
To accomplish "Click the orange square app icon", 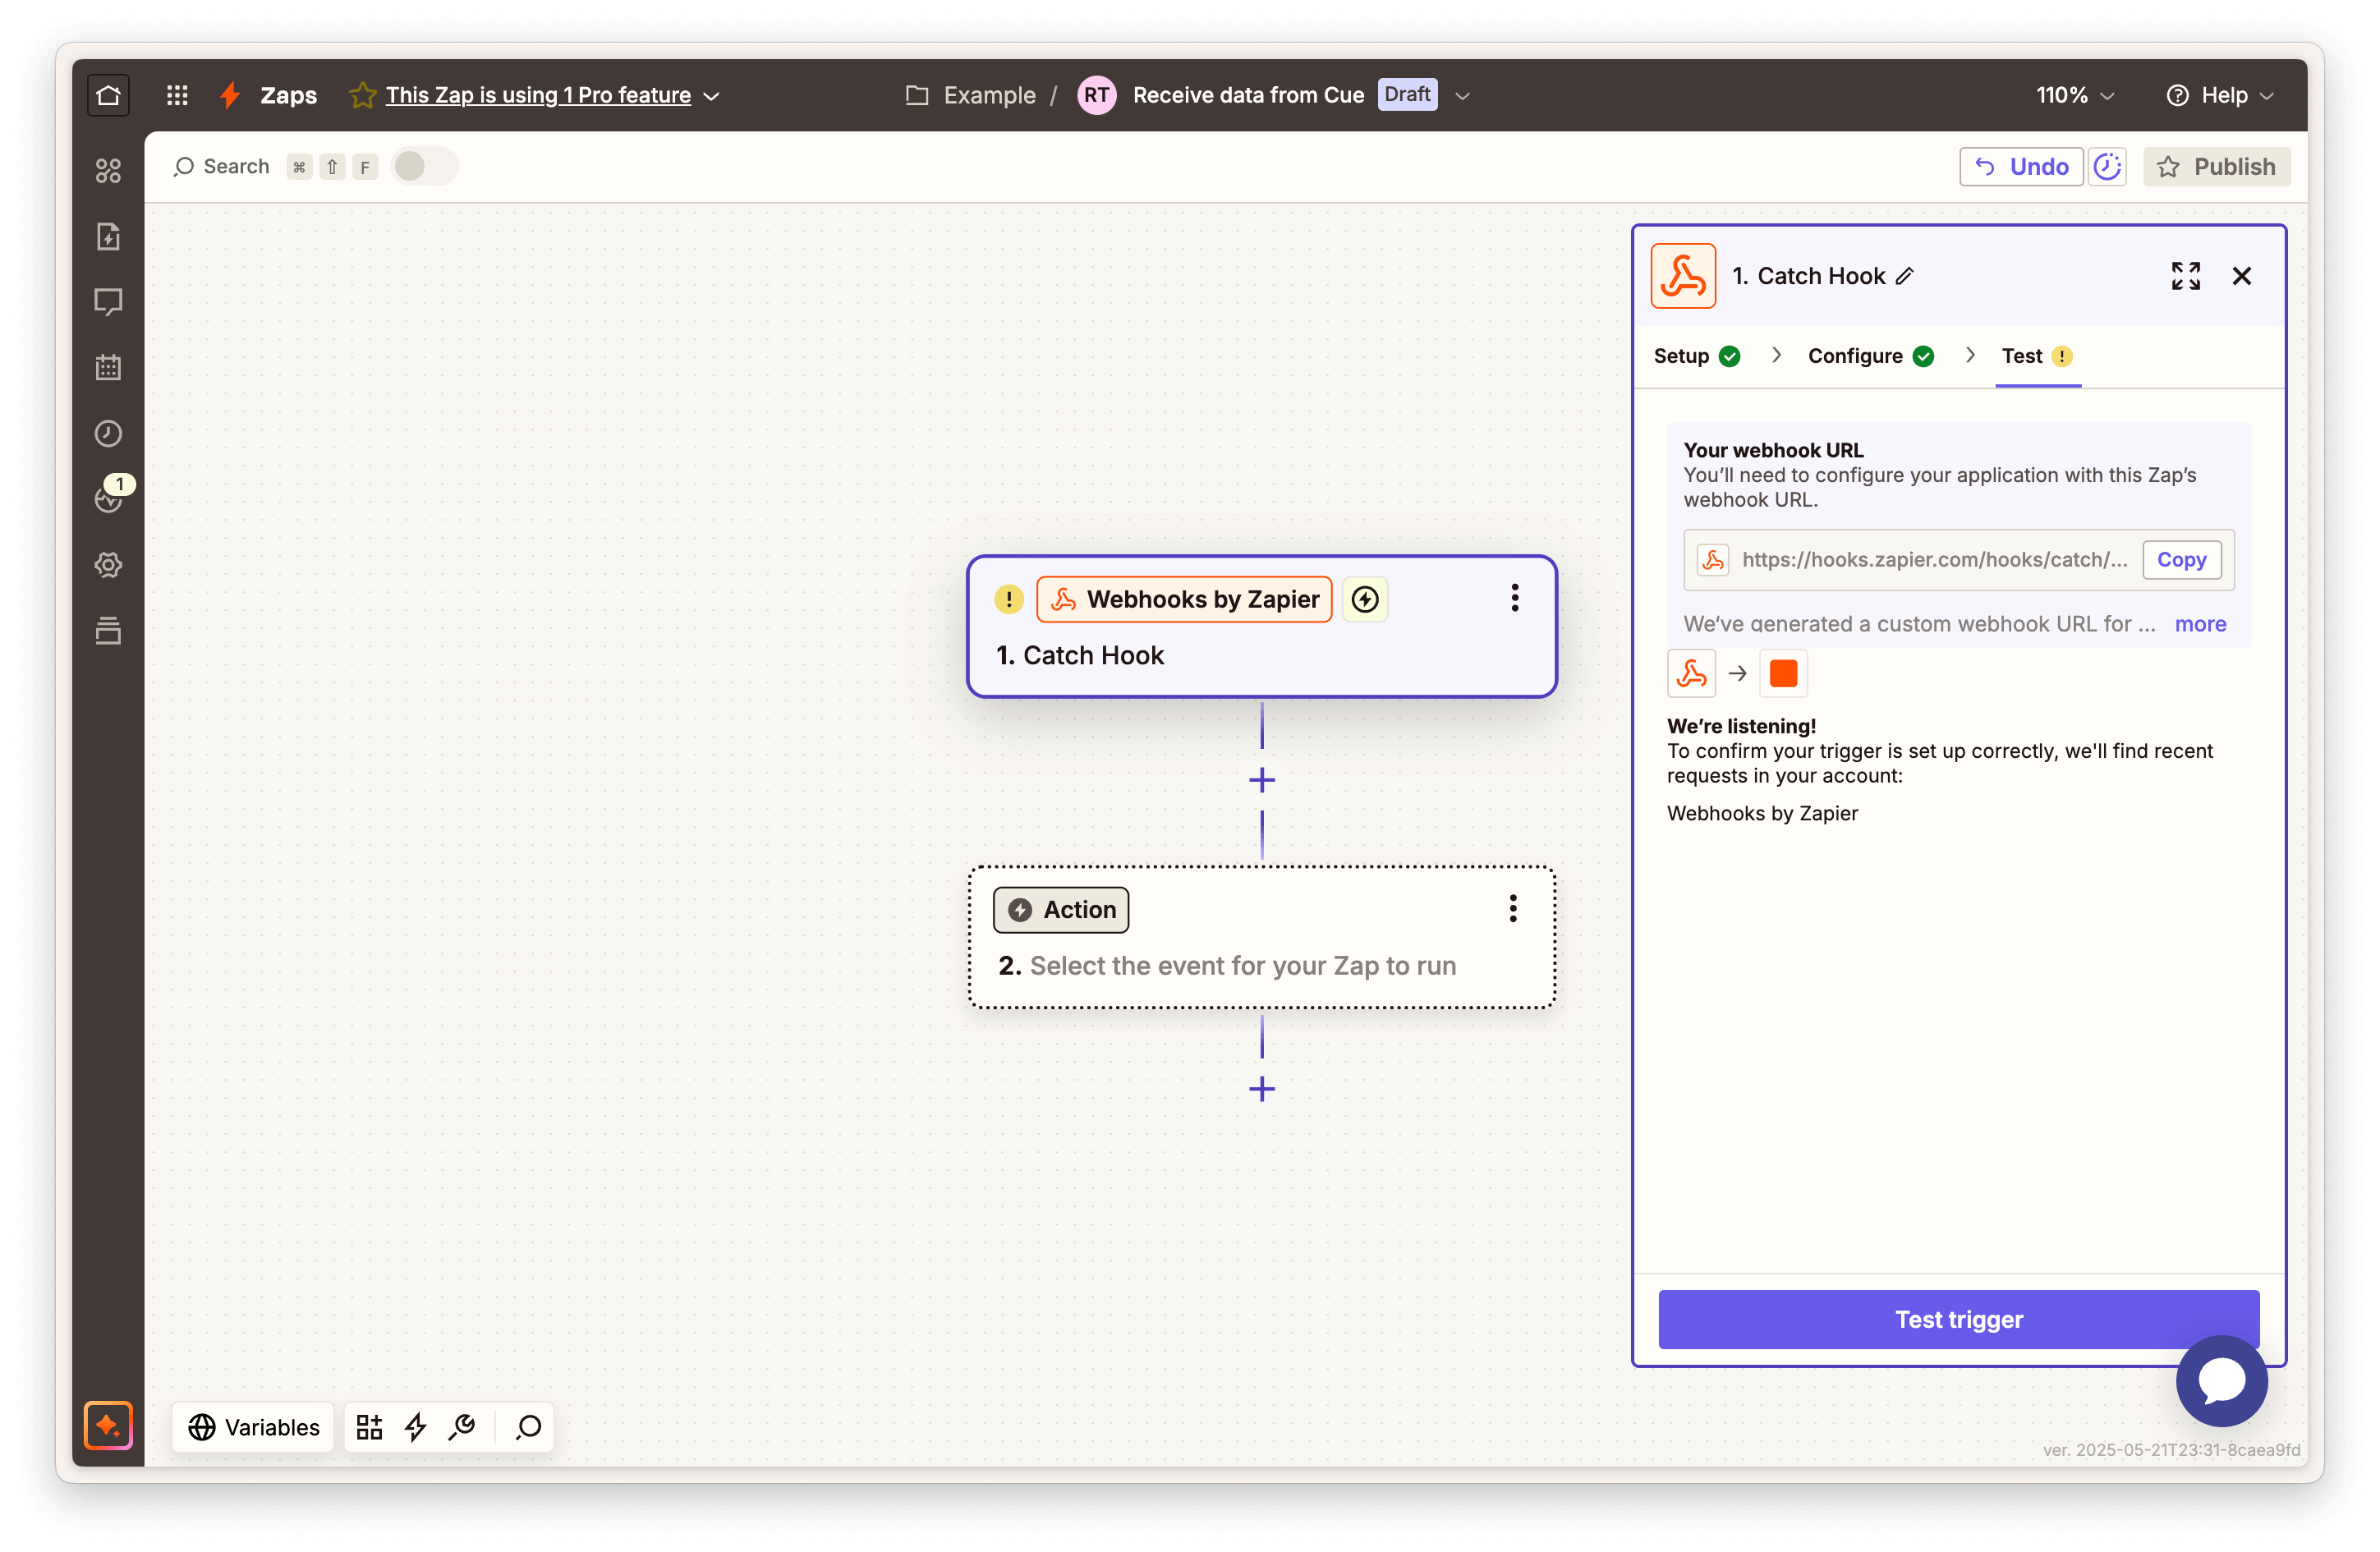I will pos(1783,673).
